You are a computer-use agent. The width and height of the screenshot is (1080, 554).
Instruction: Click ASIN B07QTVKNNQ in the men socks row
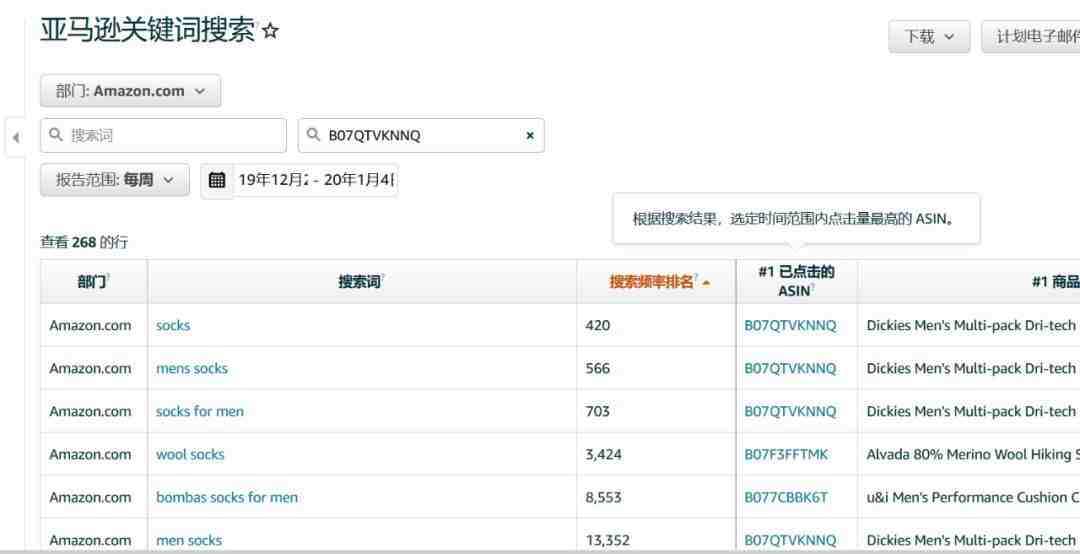790,541
